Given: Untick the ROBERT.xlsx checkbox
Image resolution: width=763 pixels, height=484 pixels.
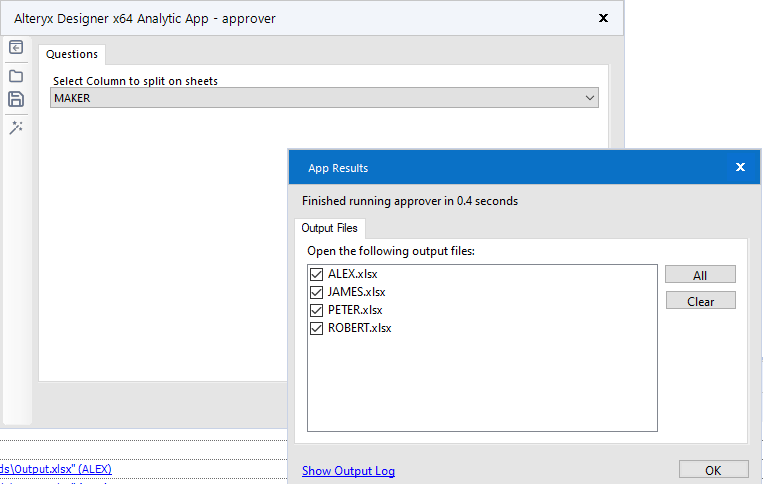Looking at the screenshot, I should pyautogui.click(x=317, y=328).
